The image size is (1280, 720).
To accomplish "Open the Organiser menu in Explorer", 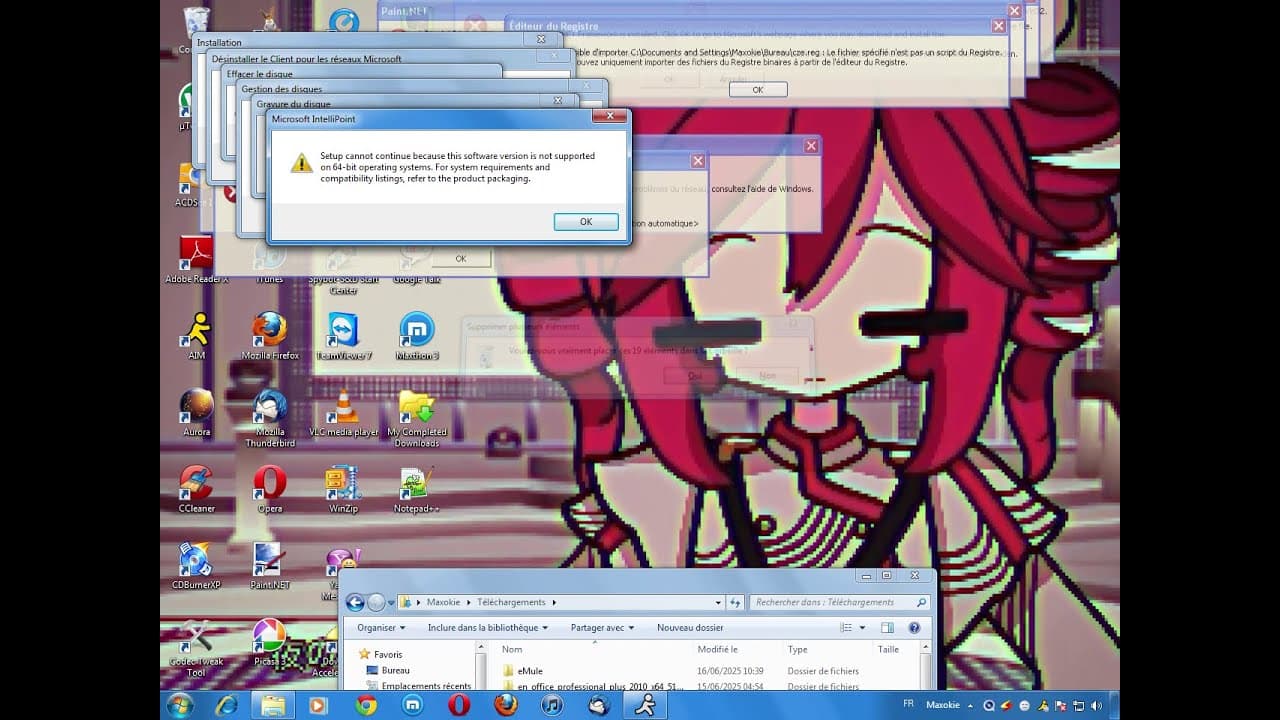I will (x=382, y=628).
